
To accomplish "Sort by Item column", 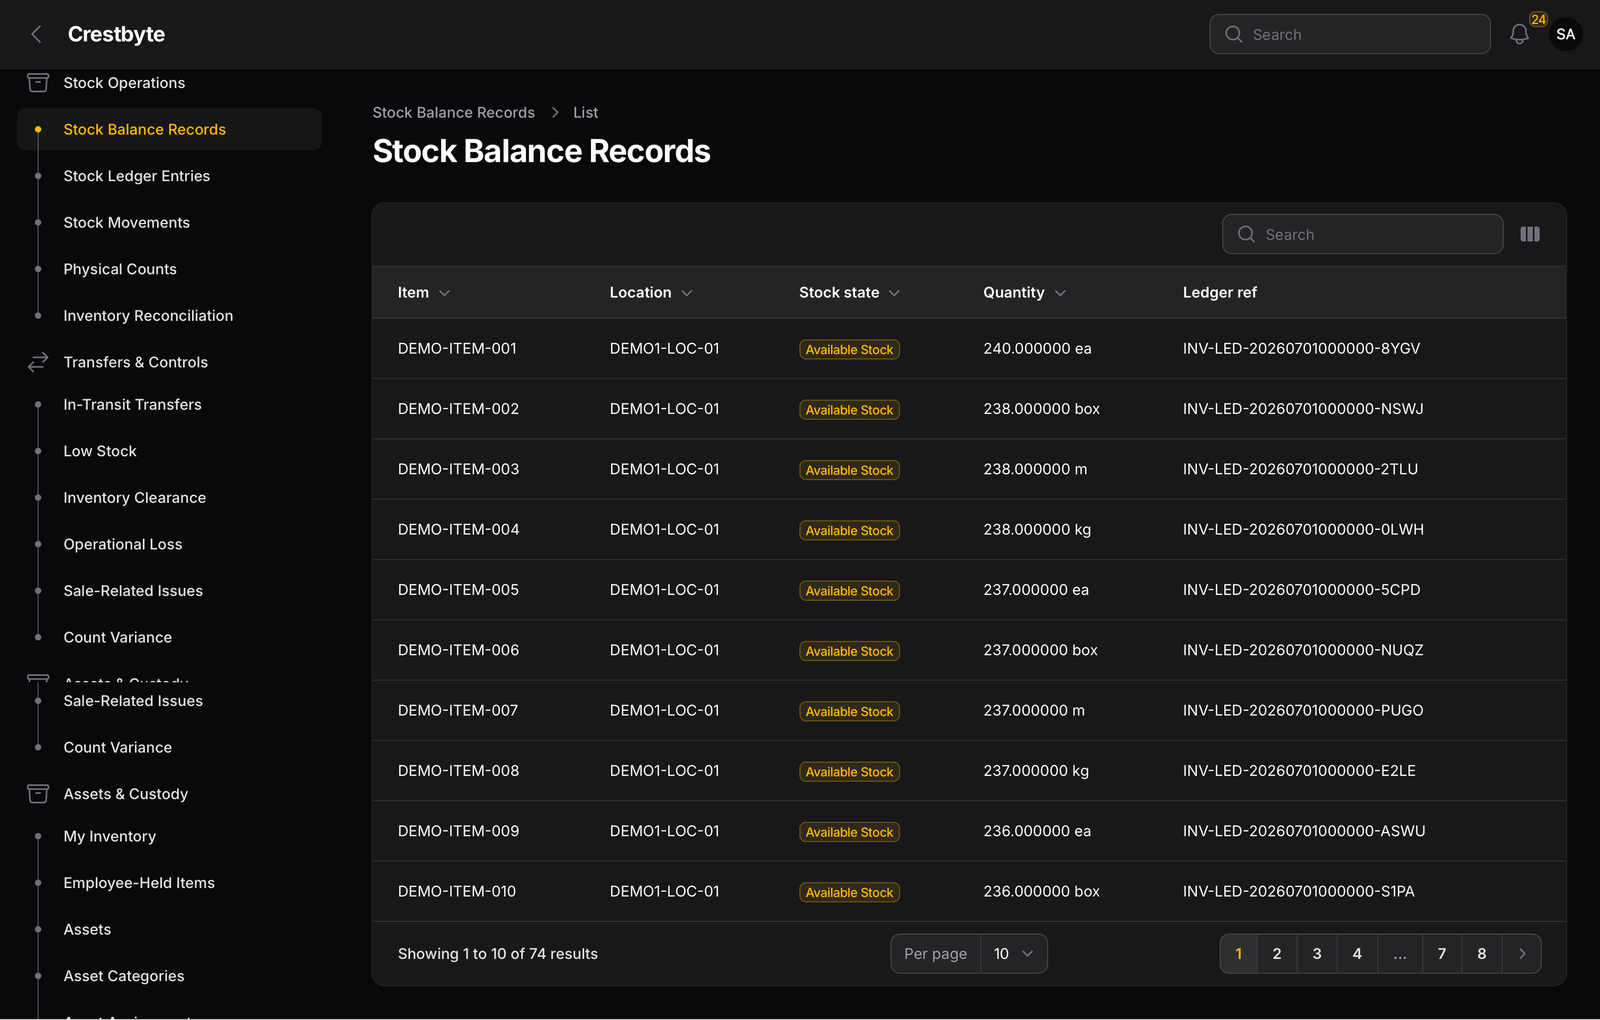I will [x=424, y=293].
